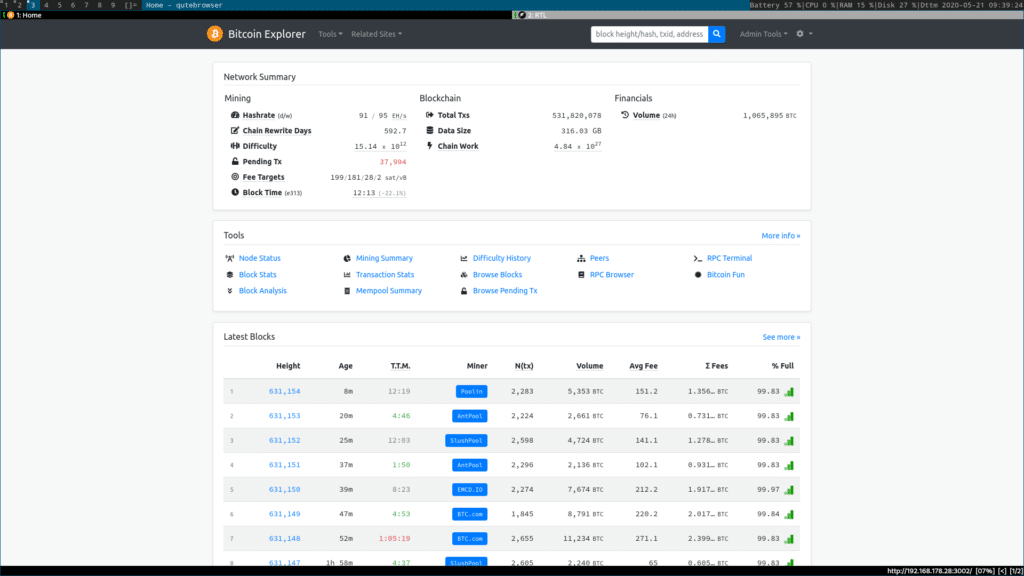Viewport: 1024px width, 576px height.
Task: Switch to the '2: RTL' browser tab
Action: point(768,15)
